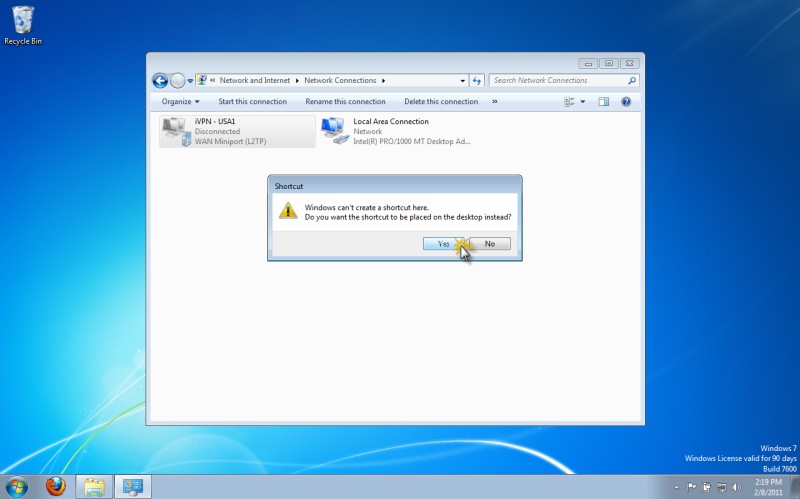This screenshot has width=800, height=499.
Task: Toggle the preview pane icon
Action: 604,102
